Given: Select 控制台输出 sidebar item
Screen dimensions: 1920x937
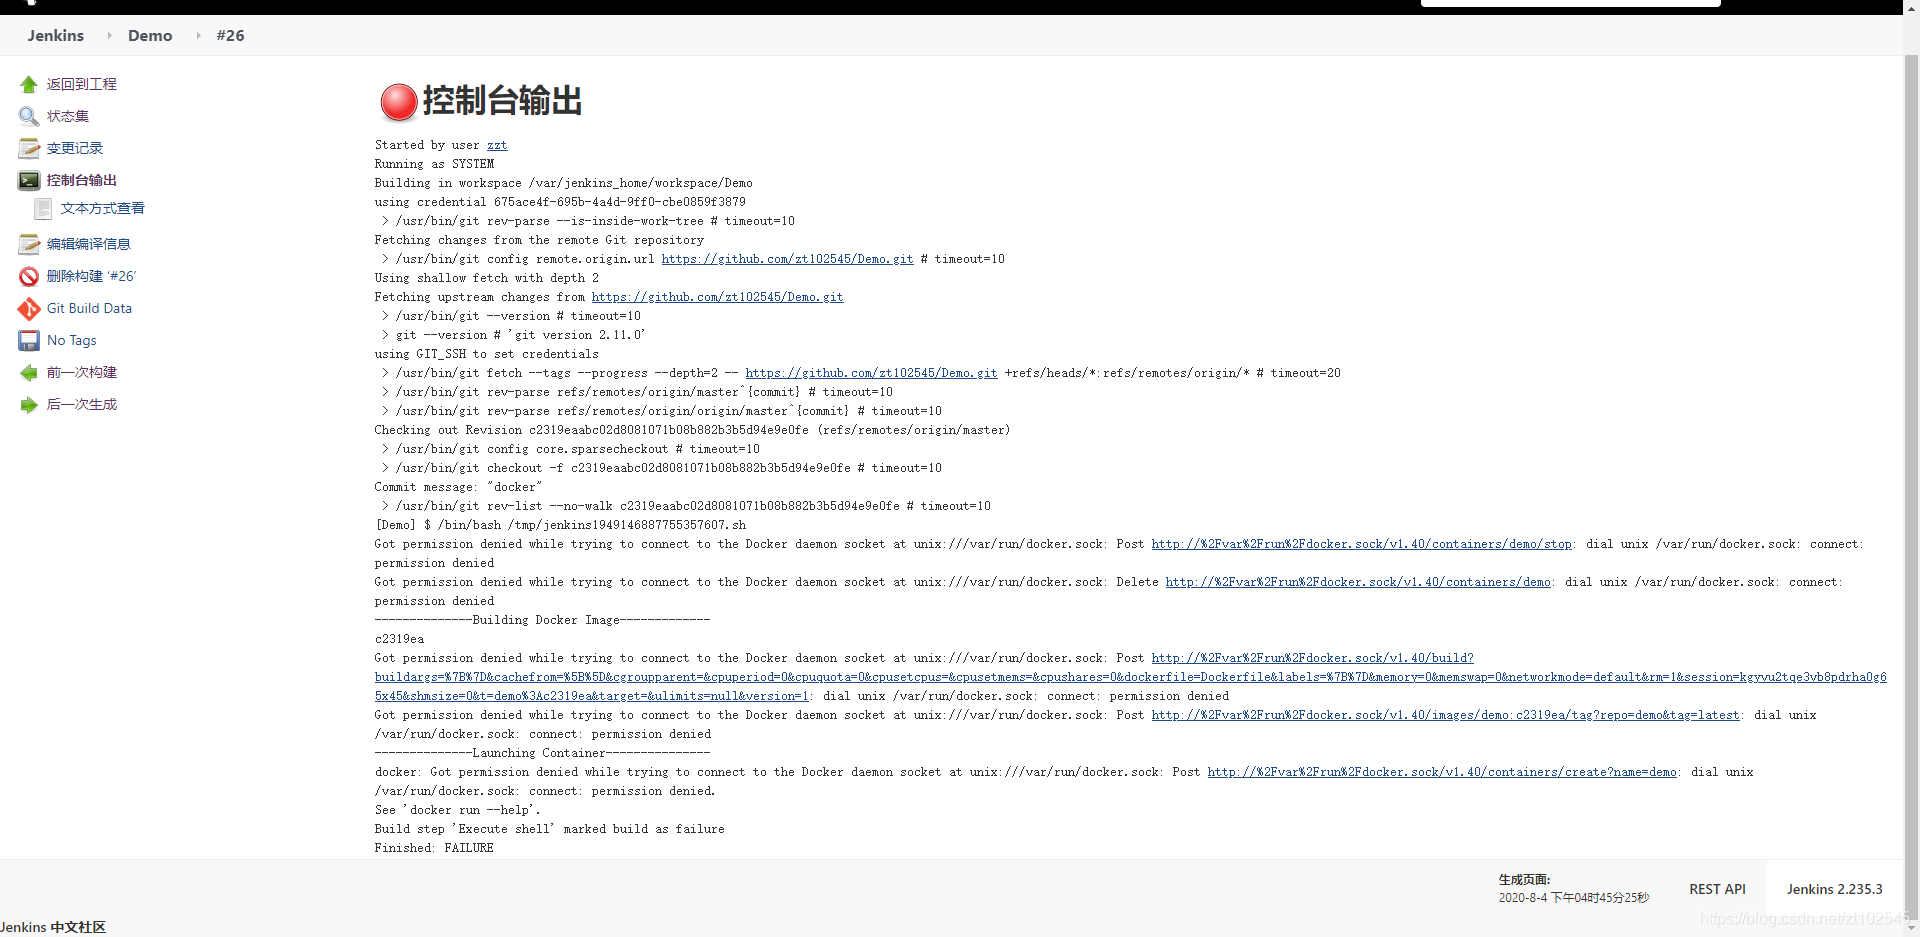Looking at the screenshot, I should (82, 180).
